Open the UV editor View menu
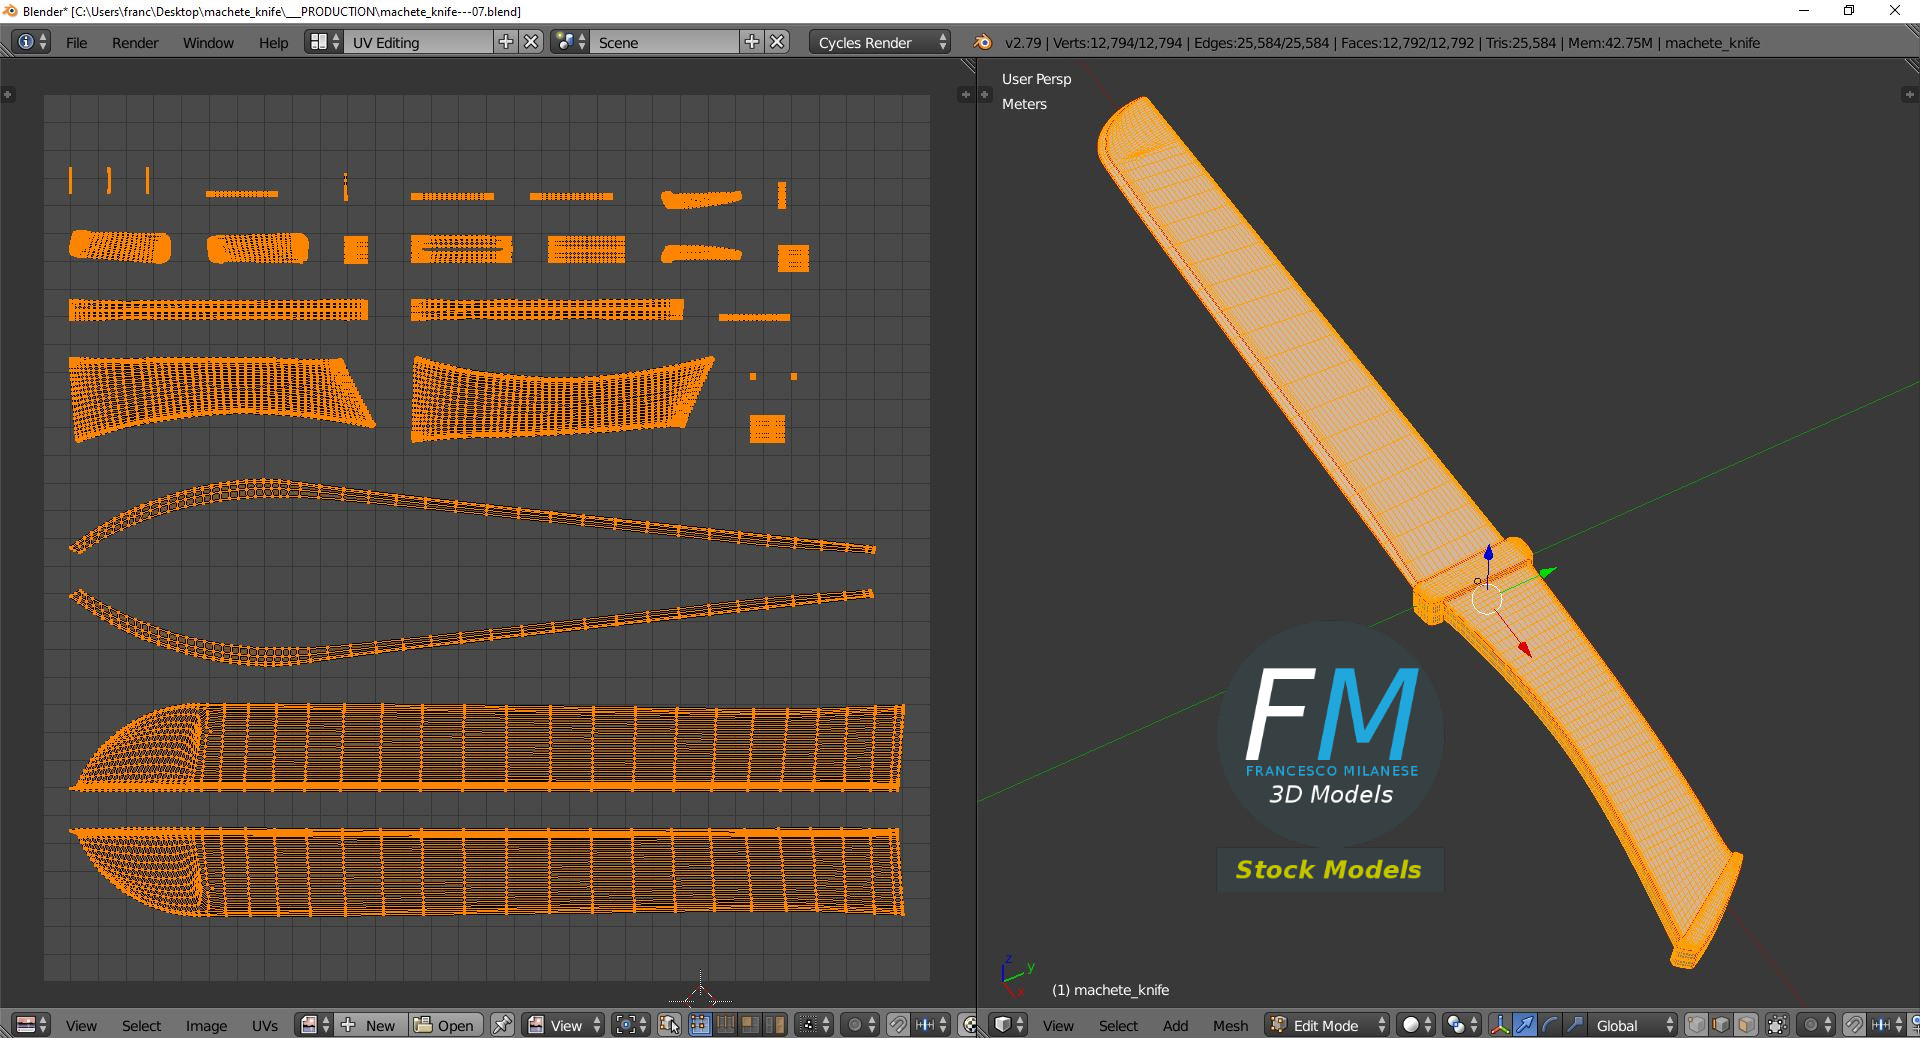Viewport: 1920px width, 1038px height. (81, 1025)
